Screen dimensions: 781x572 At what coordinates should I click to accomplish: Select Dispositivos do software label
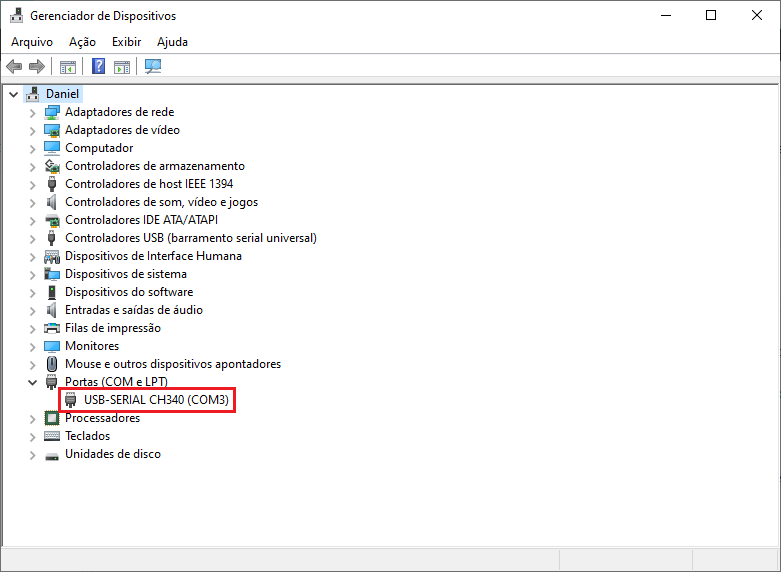coord(129,292)
